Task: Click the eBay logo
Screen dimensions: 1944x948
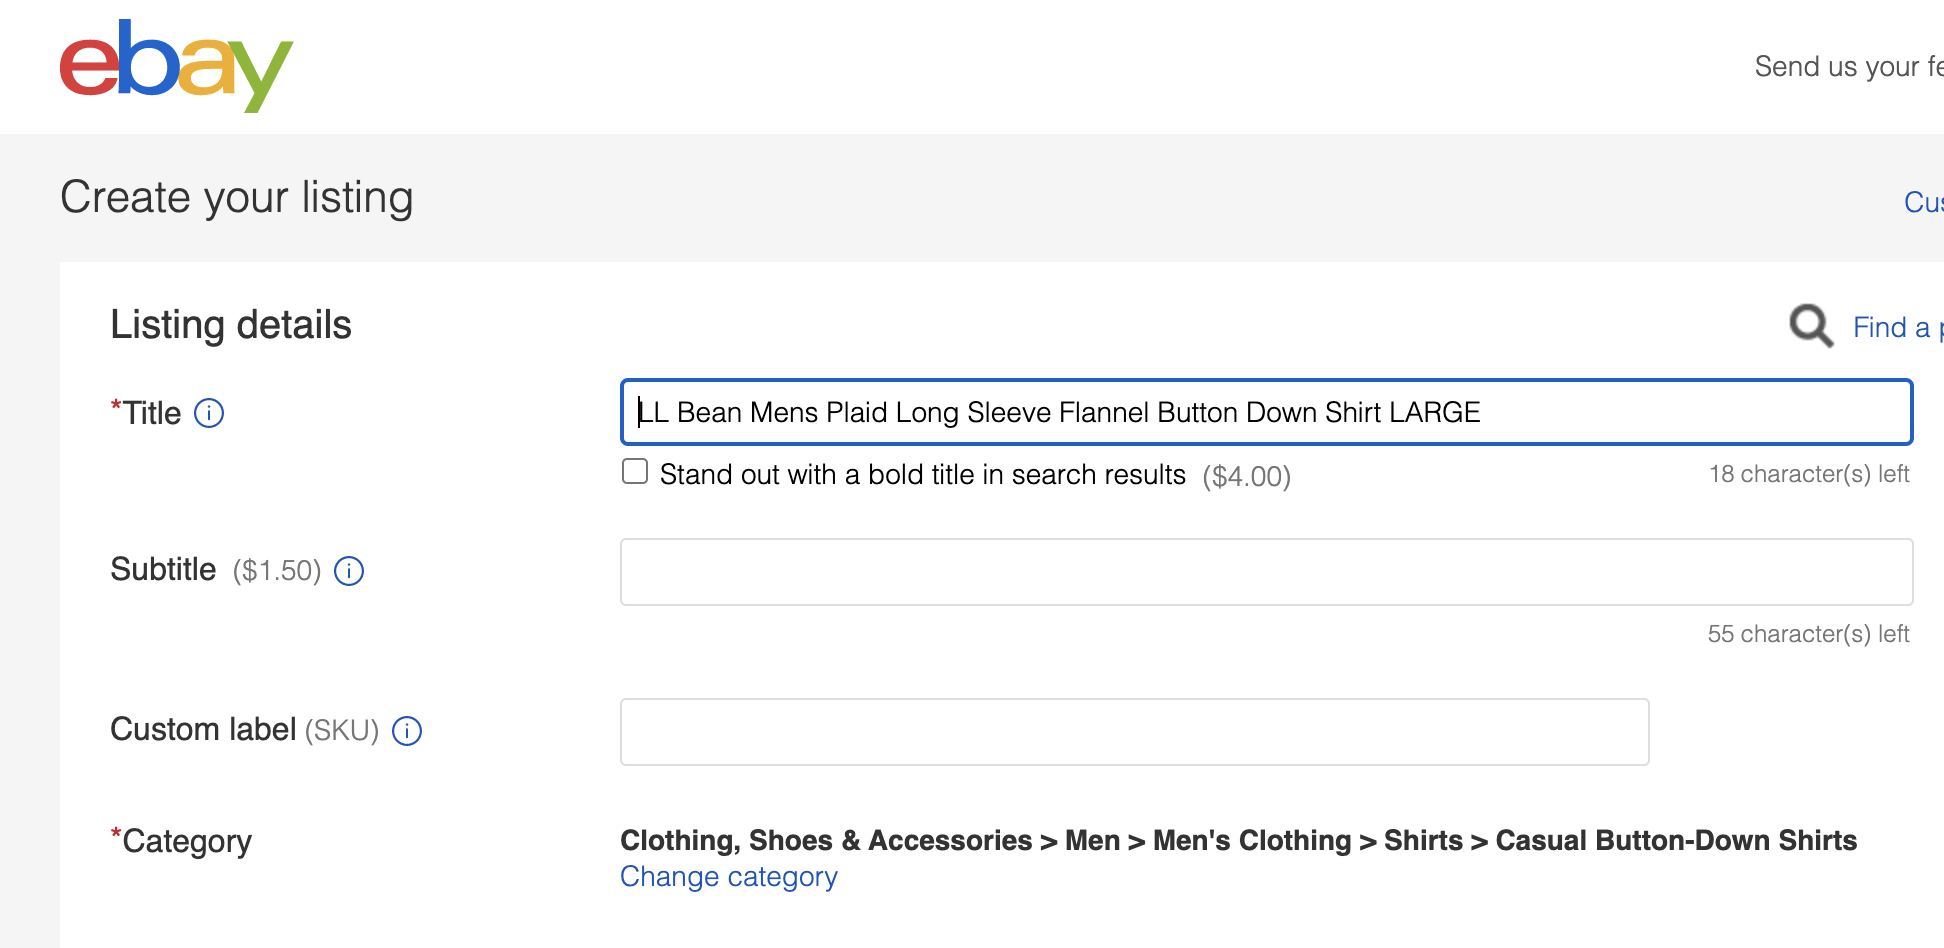Action: point(175,66)
